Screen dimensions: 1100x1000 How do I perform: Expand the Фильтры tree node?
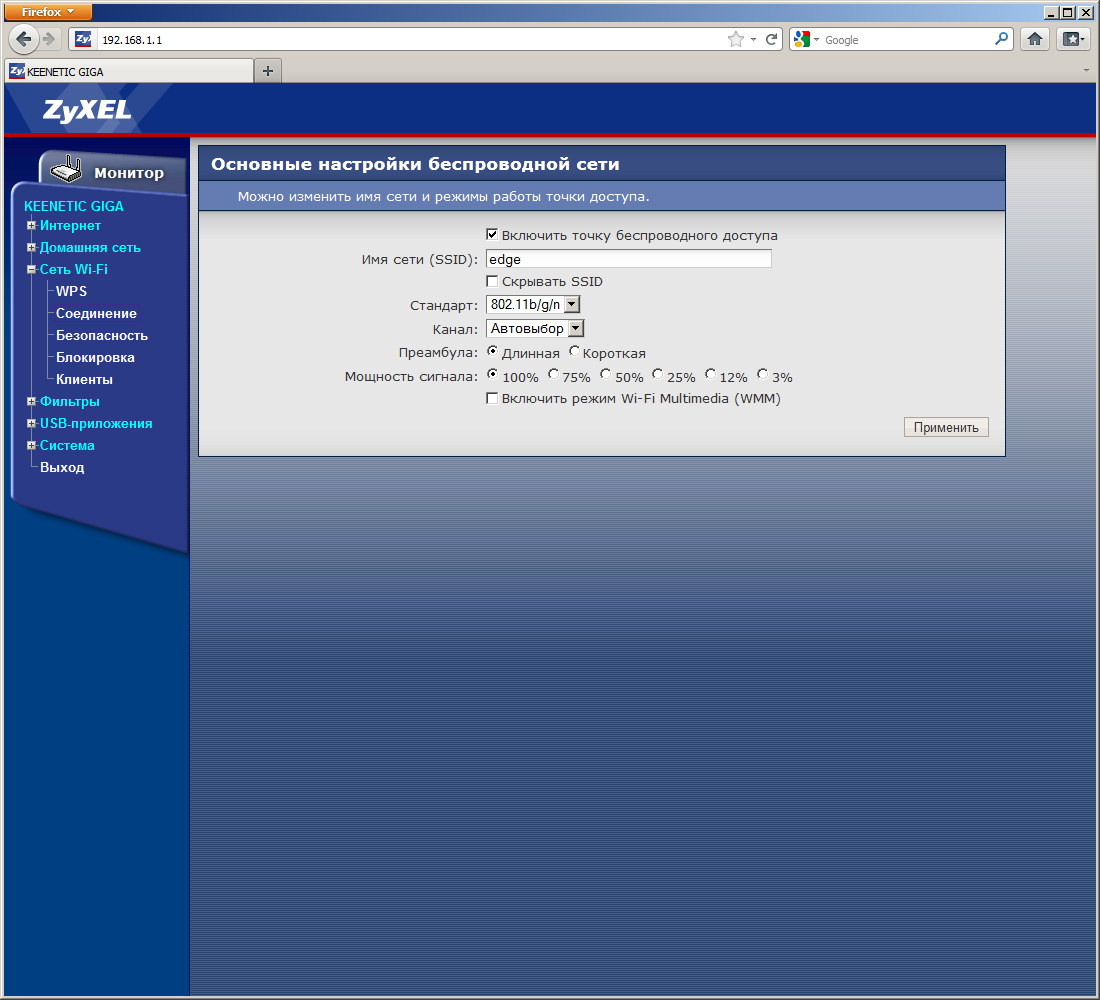pyautogui.click(x=32, y=401)
